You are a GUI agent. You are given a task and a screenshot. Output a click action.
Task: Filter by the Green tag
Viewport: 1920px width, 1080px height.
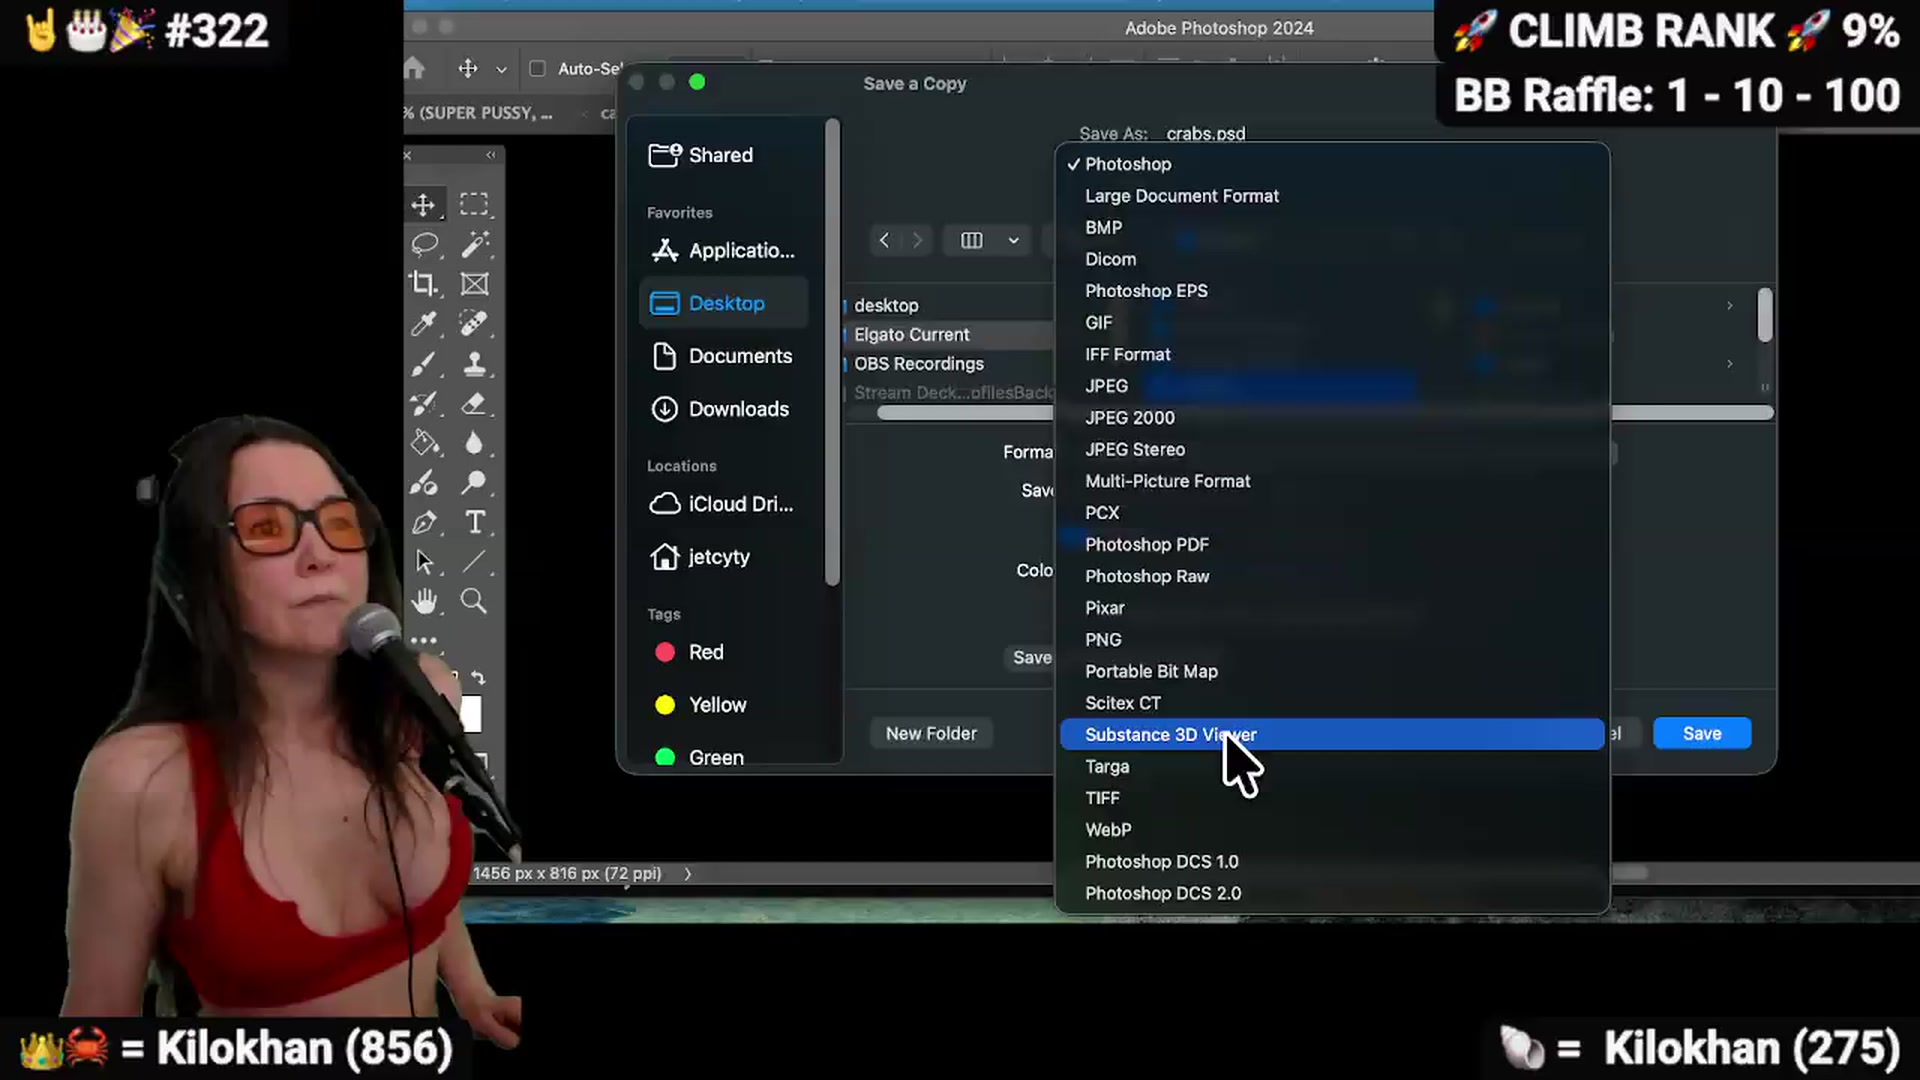point(724,757)
